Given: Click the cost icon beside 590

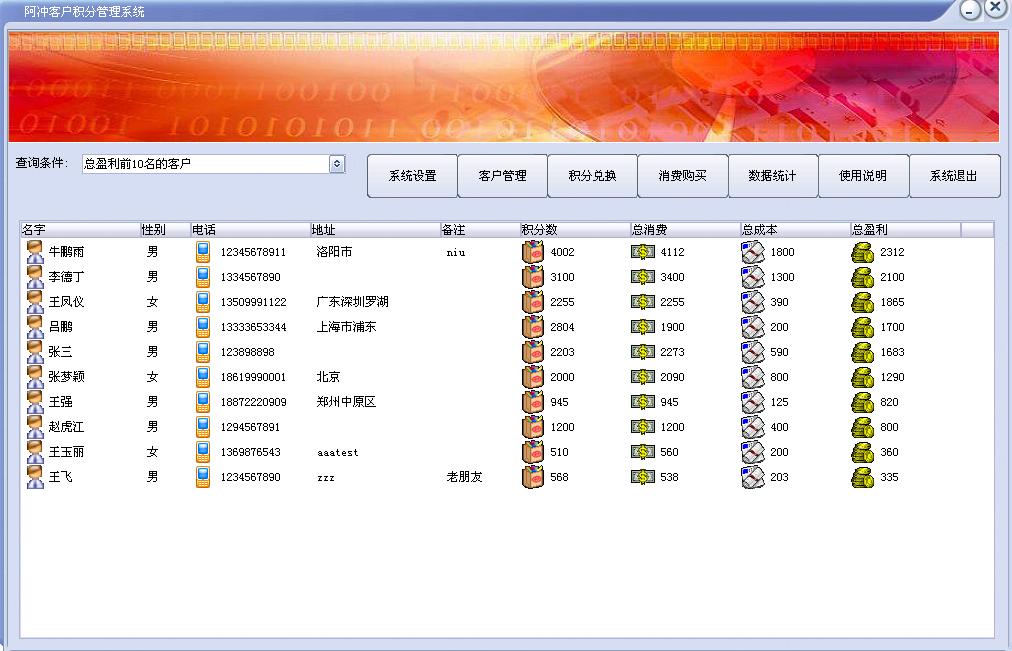Looking at the screenshot, I should pyautogui.click(x=752, y=352).
